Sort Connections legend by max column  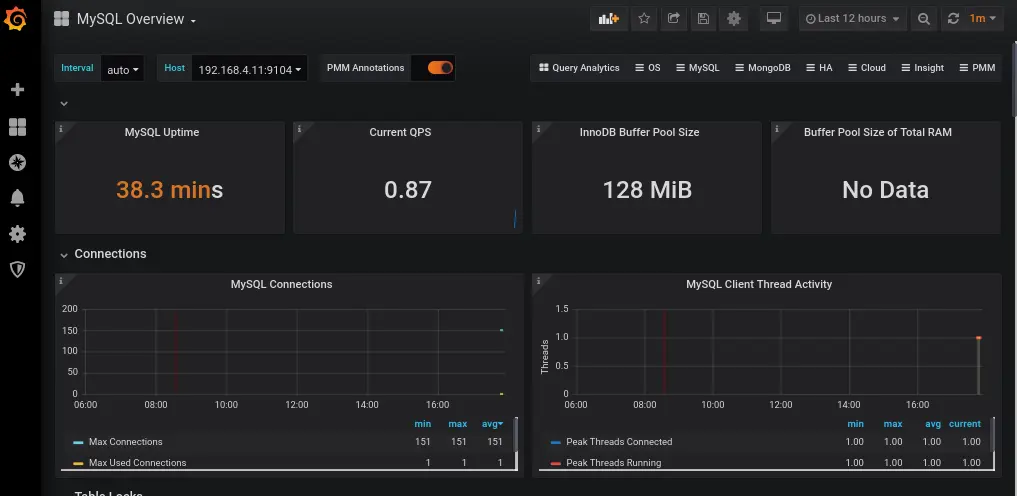(458, 424)
